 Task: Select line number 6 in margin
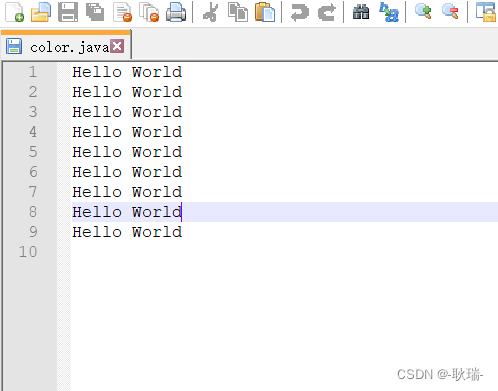coord(33,172)
